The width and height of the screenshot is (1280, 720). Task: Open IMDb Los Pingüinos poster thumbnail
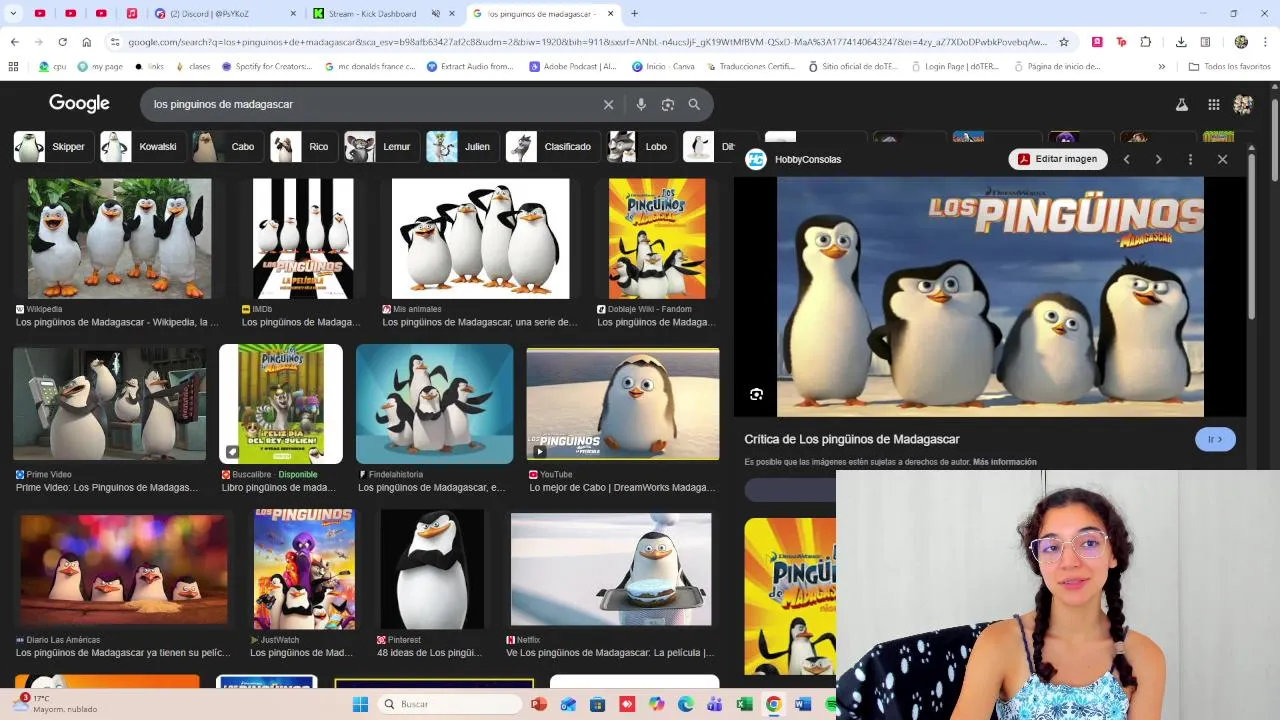point(303,239)
